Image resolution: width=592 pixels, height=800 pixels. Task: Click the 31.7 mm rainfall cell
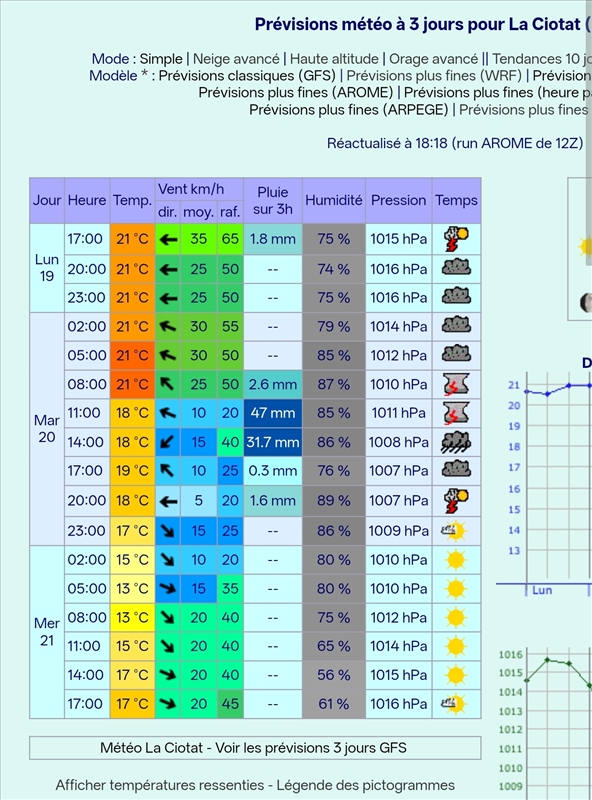tap(273, 442)
